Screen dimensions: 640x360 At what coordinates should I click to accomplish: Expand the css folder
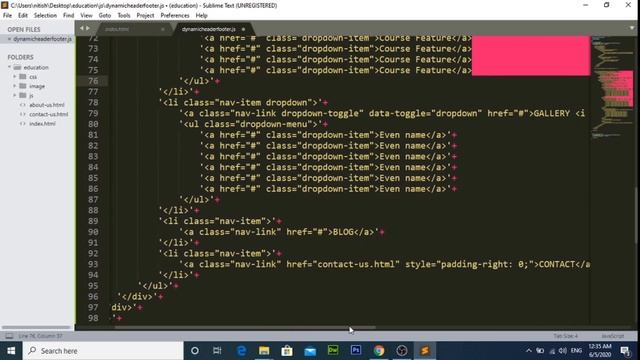(x=15, y=76)
